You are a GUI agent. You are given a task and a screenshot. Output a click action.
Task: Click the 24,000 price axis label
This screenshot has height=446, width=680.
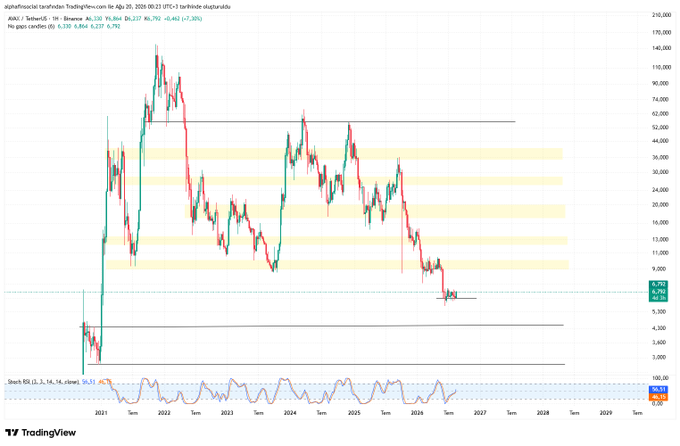(x=660, y=190)
